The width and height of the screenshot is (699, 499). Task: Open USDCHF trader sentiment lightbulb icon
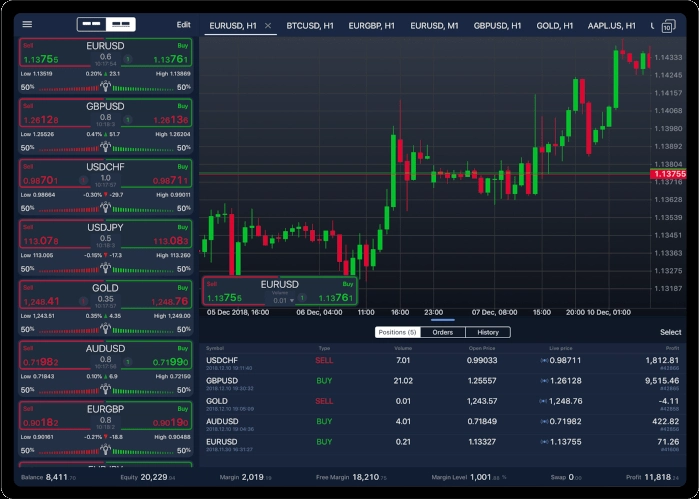[106, 208]
